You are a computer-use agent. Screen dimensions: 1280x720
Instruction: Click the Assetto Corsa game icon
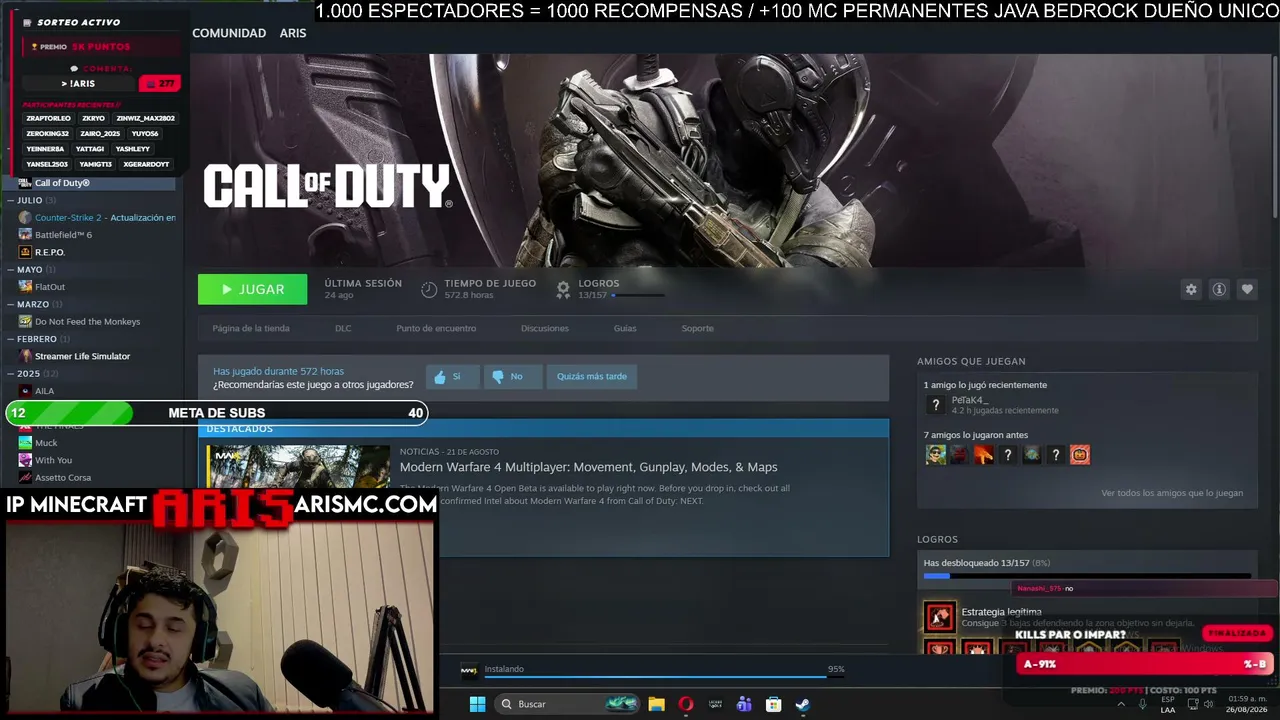(25, 478)
